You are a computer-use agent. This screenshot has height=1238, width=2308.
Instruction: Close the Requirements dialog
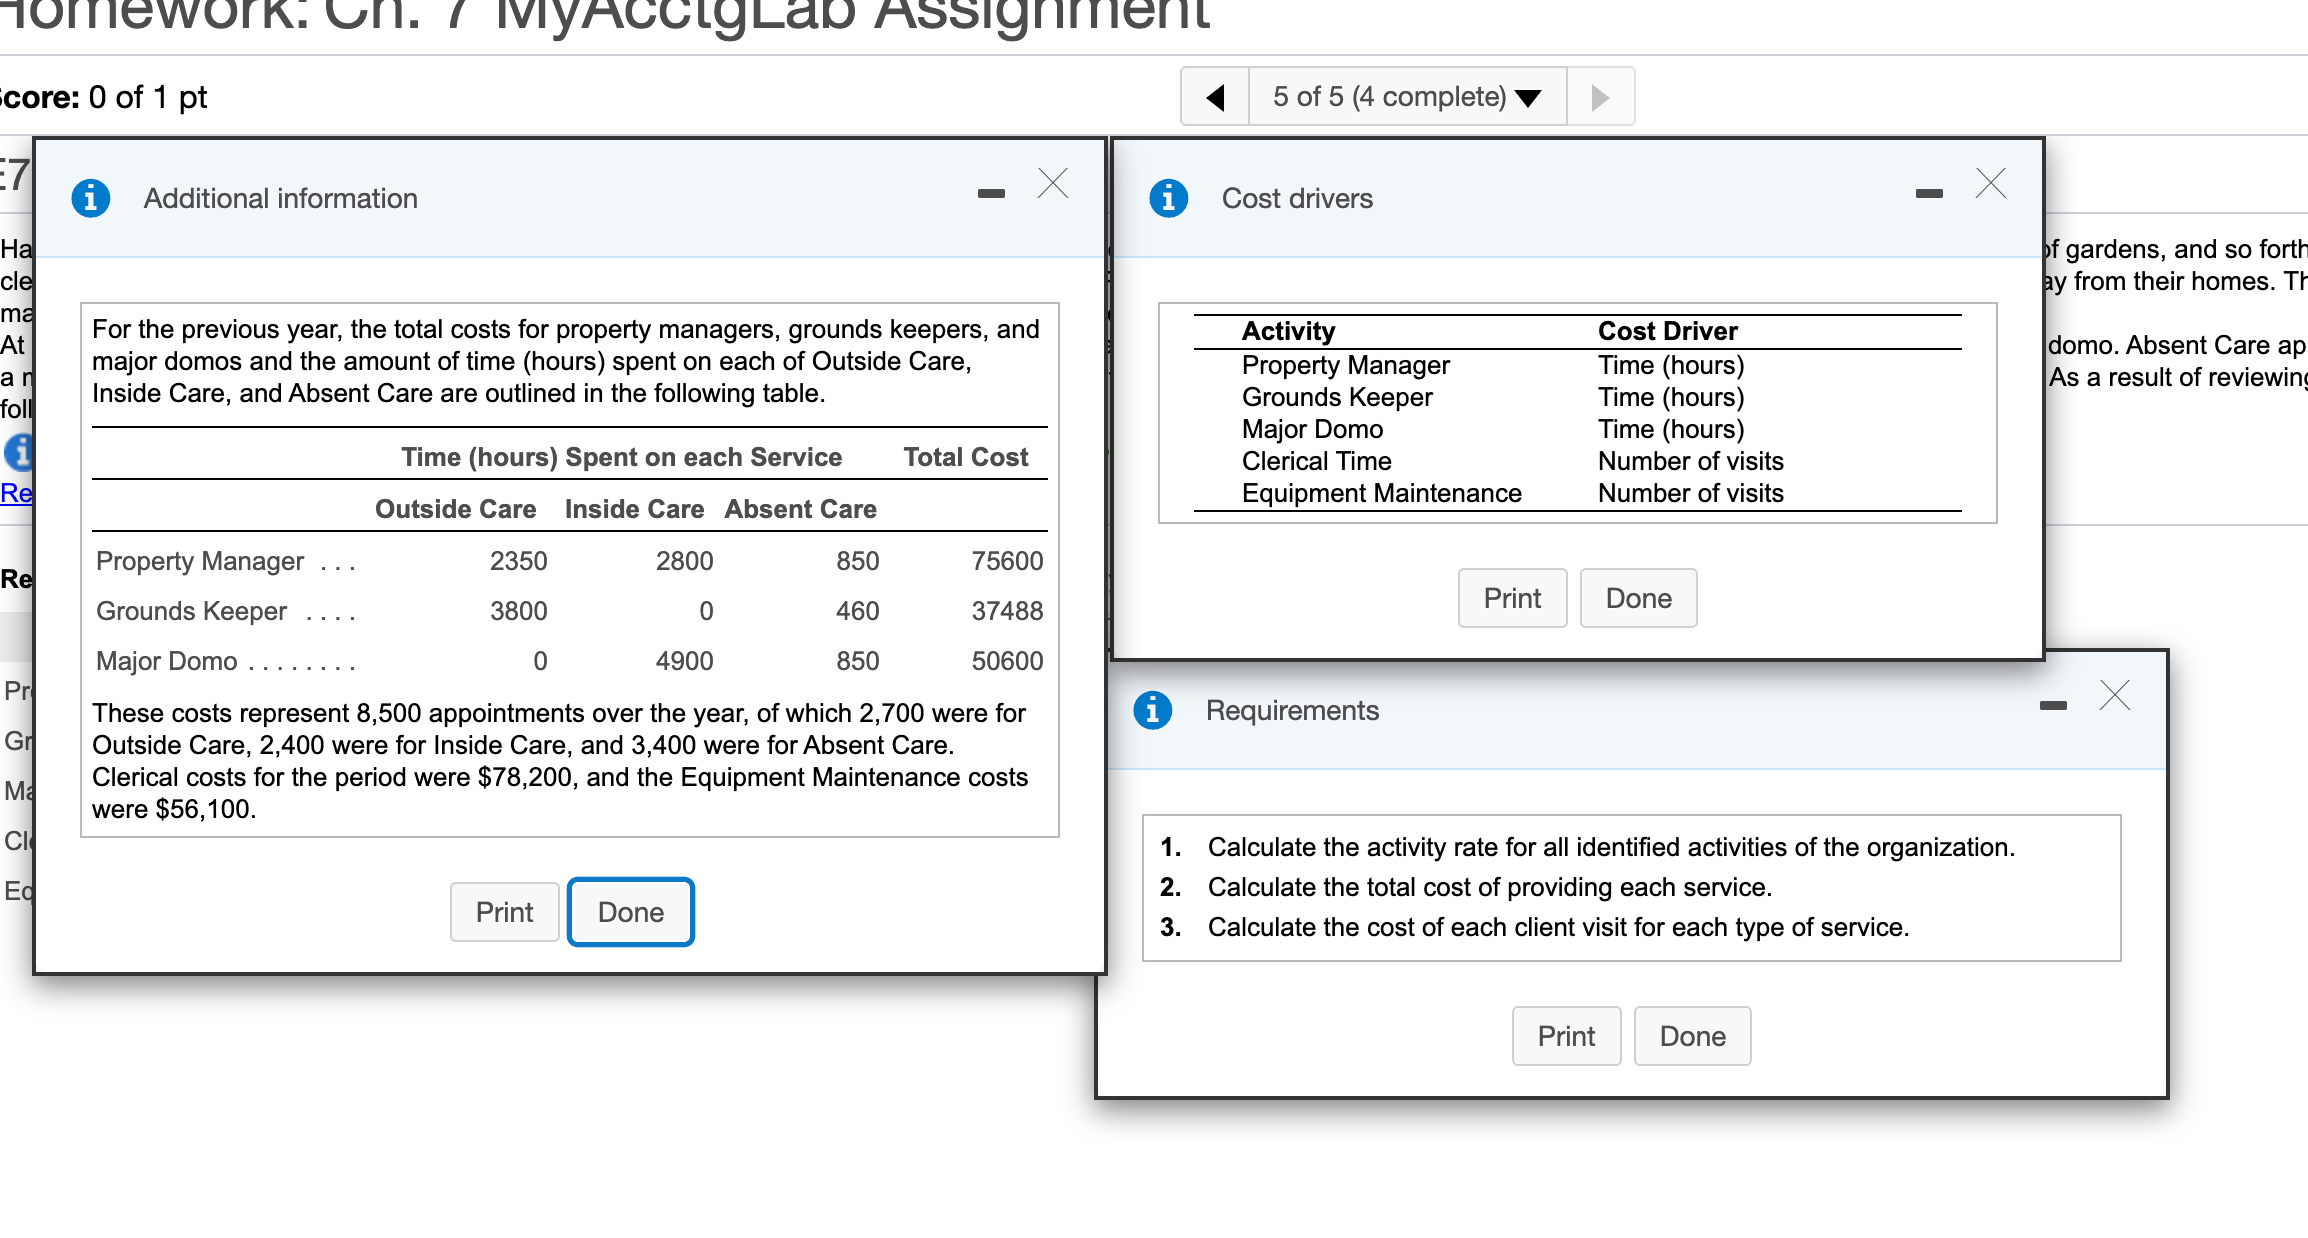tap(2115, 695)
